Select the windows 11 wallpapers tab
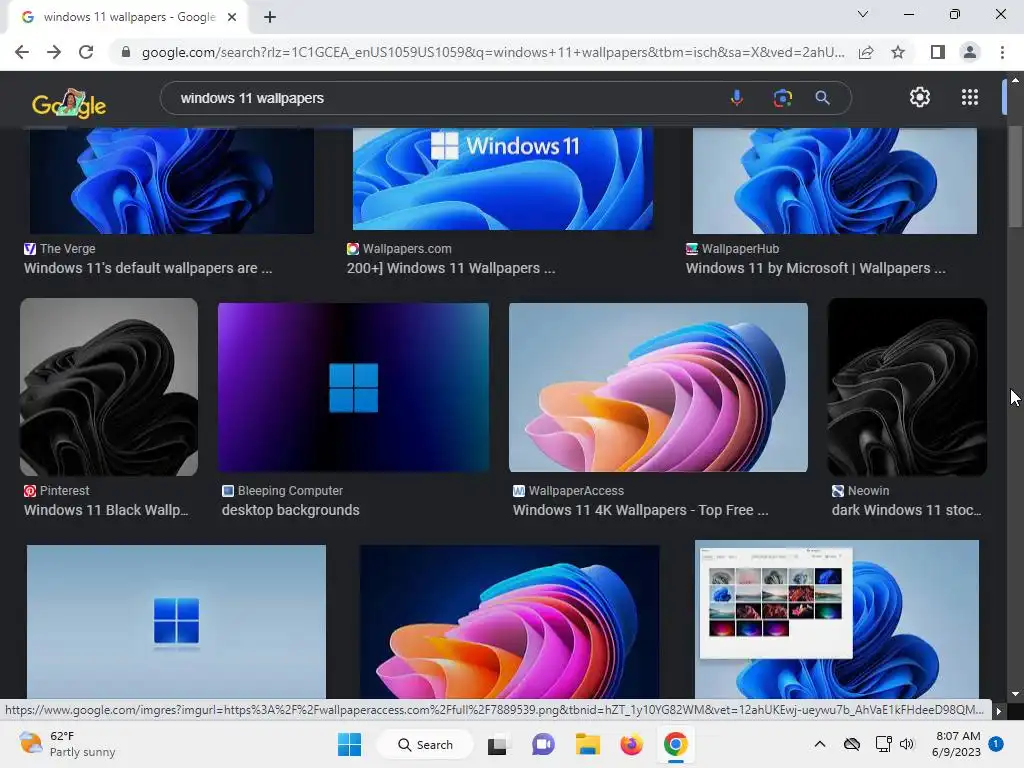Image resolution: width=1024 pixels, height=768 pixels. point(128,17)
